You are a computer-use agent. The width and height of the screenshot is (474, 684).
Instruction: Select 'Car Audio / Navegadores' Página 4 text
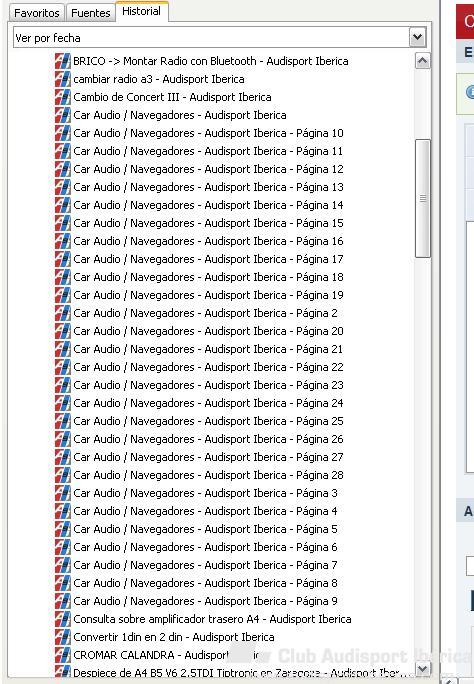205,511
